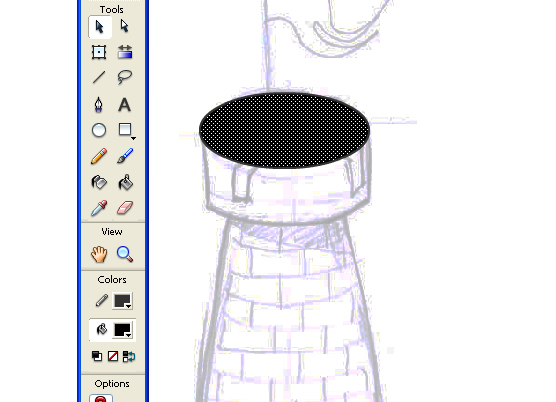The height and width of the screenshot is (402, 556).
Task: Switch to the Zoom magnifier tool
Action: click(125, 254)
